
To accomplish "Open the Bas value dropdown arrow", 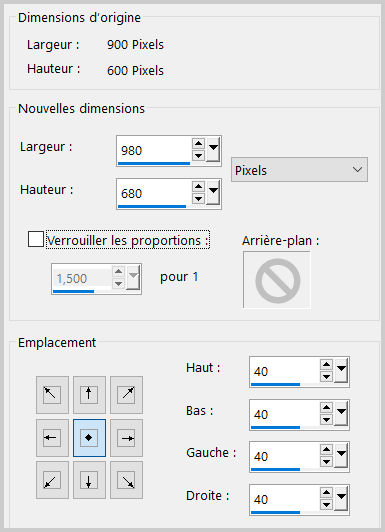I will (x=341, y=413).
